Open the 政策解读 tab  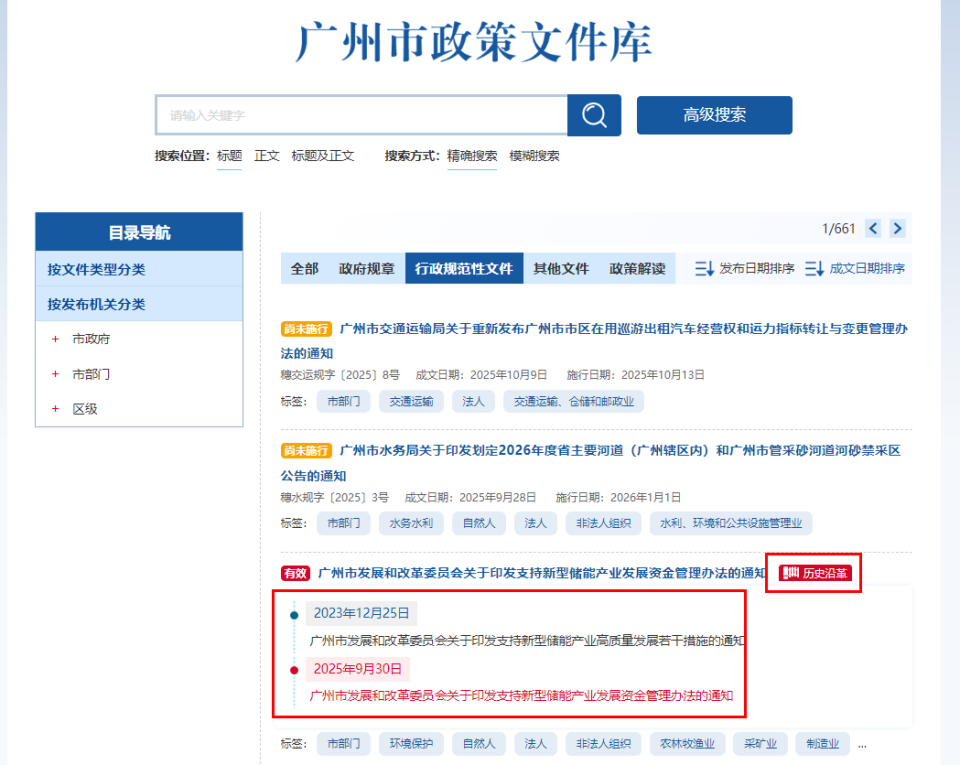[636, 268]
